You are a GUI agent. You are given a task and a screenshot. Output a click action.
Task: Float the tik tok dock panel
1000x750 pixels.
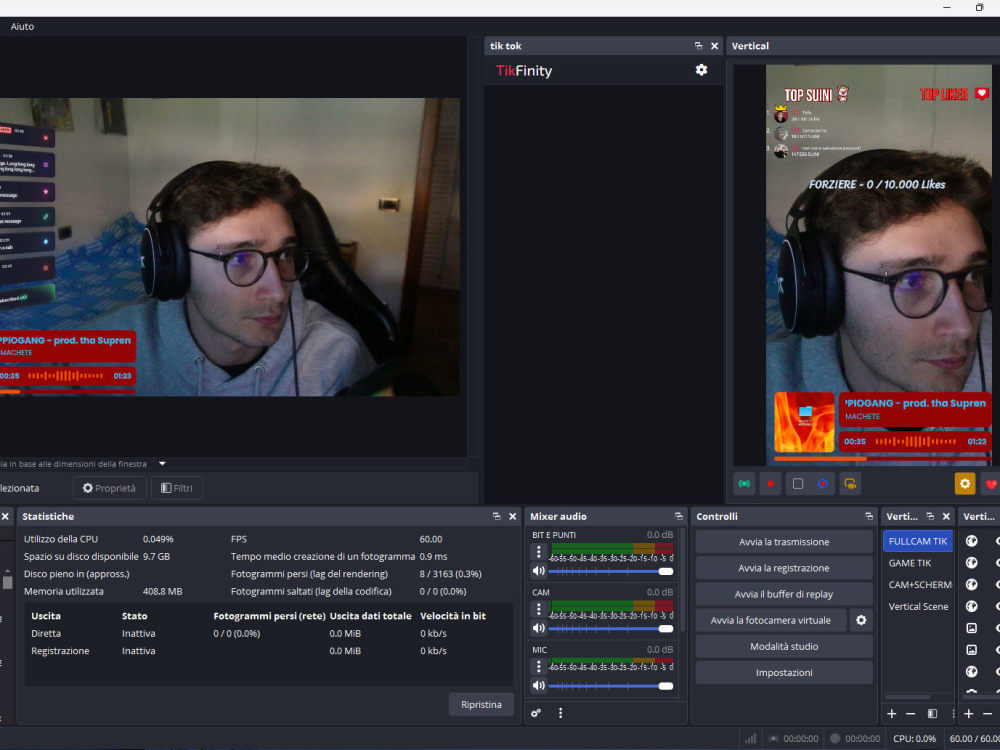click(698, 46)
